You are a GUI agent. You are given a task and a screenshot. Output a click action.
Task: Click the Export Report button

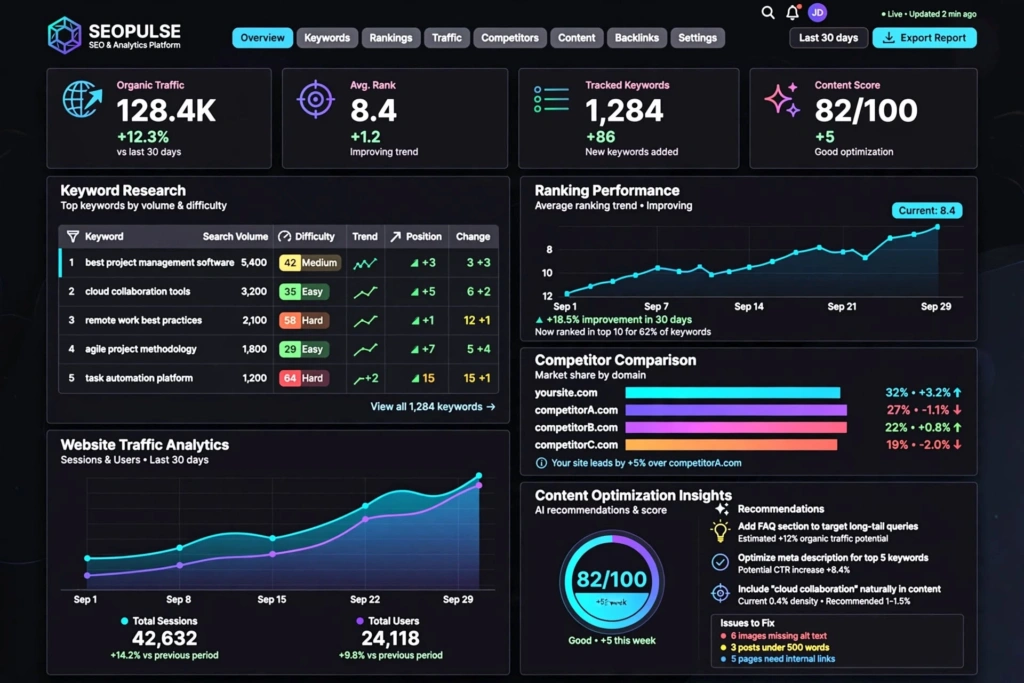point(925,38)
